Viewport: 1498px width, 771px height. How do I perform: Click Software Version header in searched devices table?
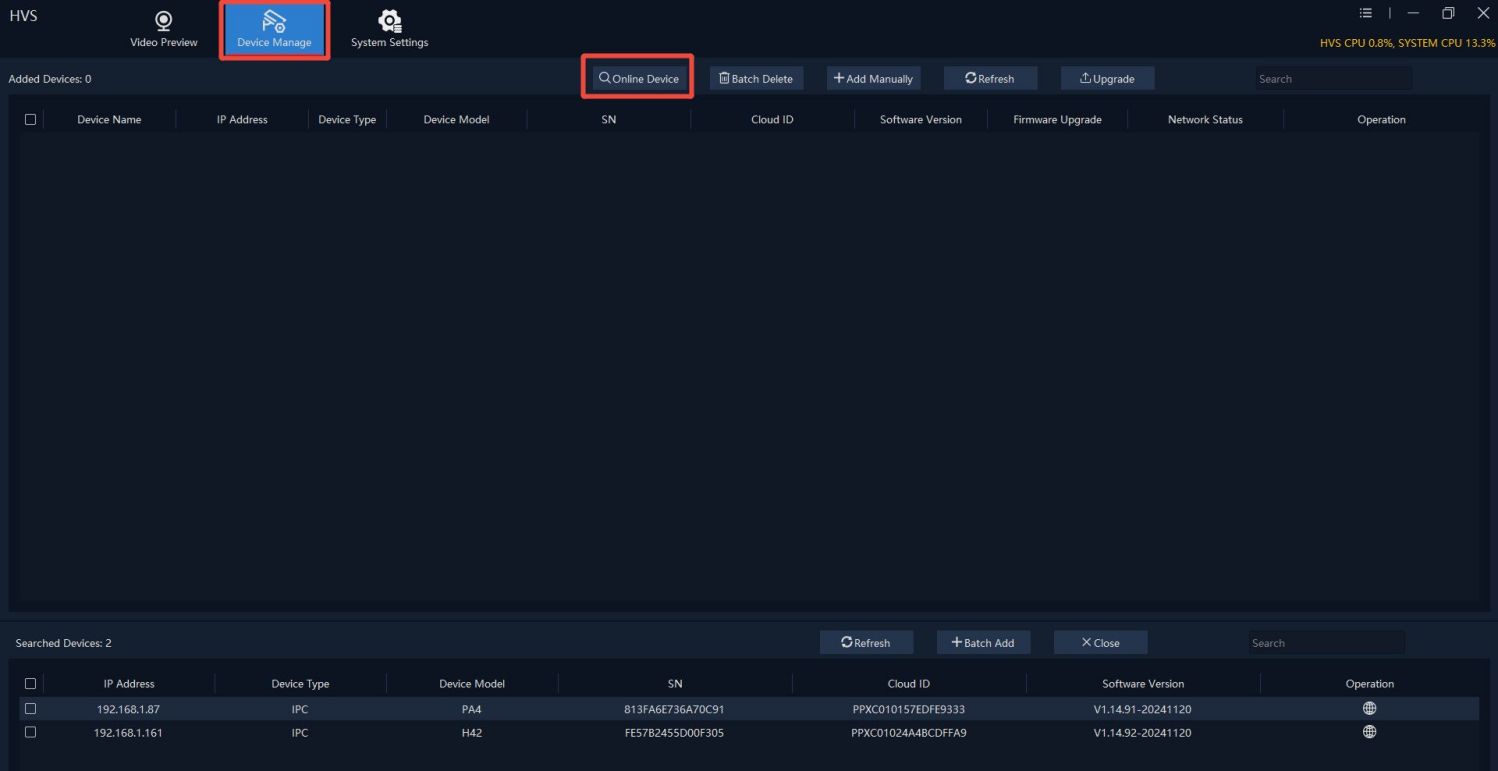click(1143, 683)
